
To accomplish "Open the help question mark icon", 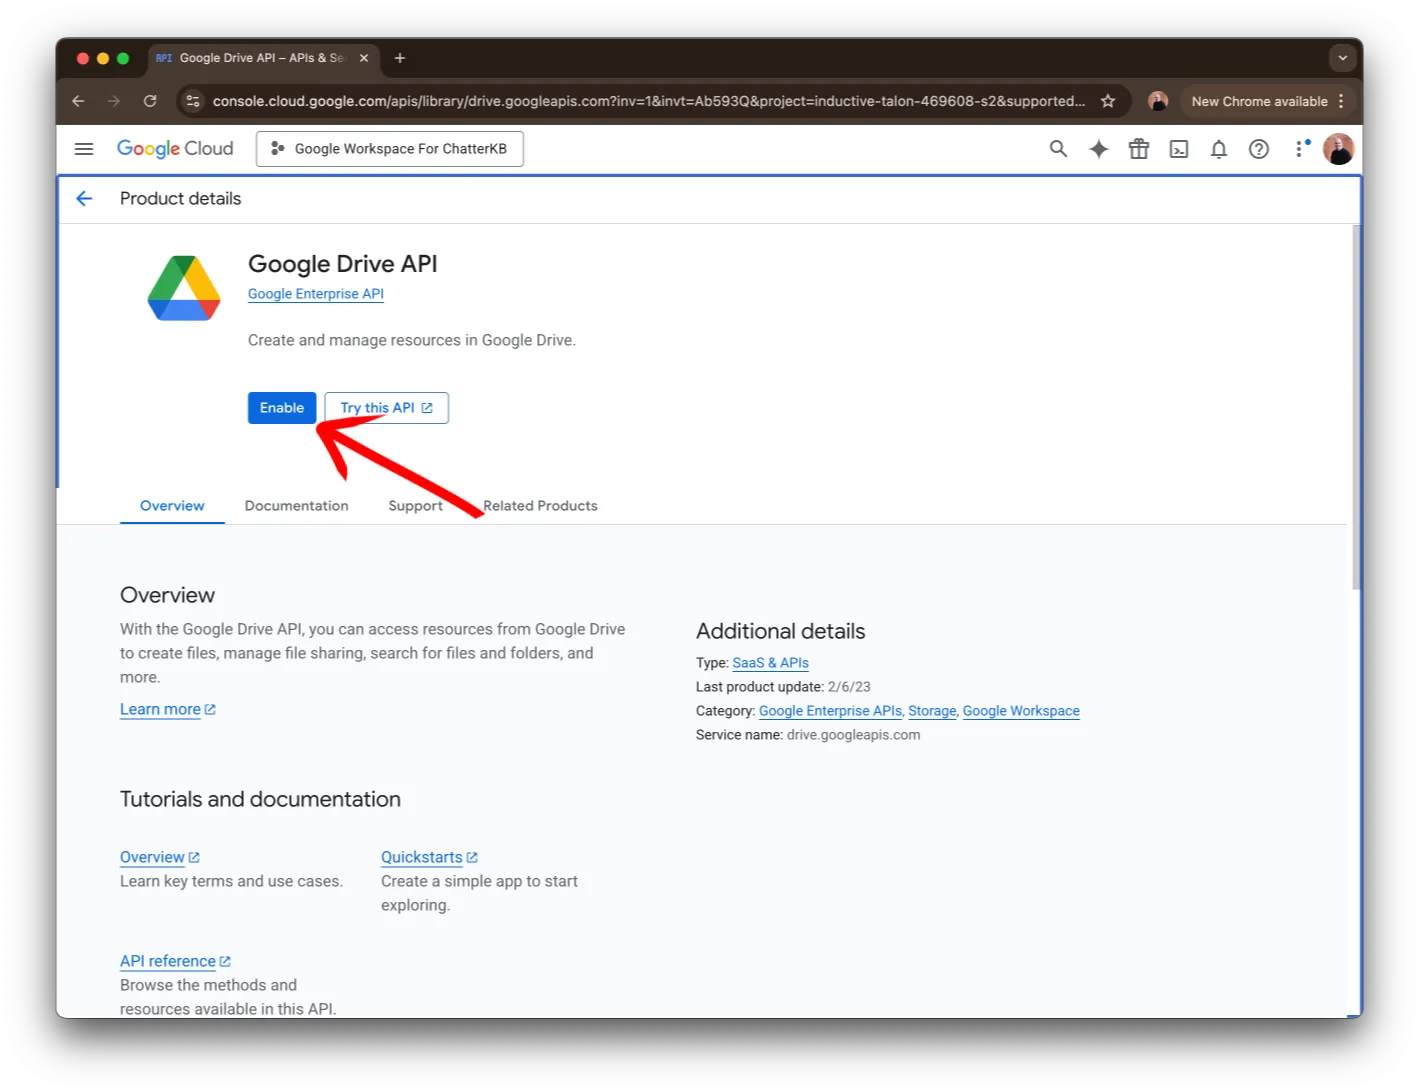I will click(x=1259, y=149).
